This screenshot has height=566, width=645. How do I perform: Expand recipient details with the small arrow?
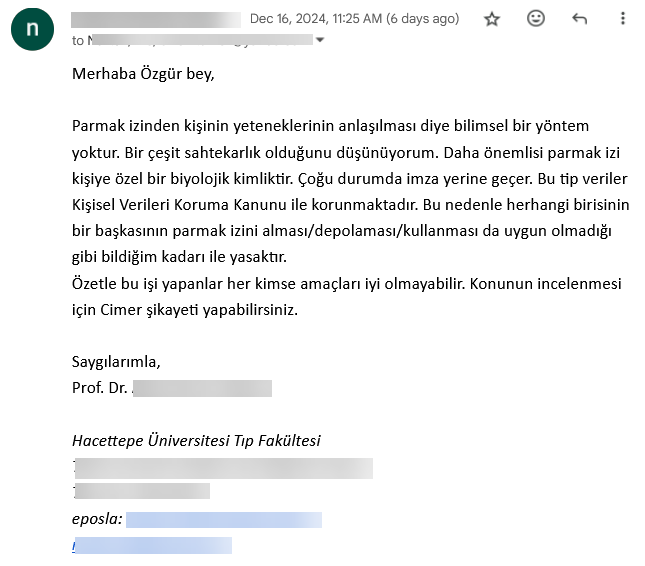pos(320,40)
